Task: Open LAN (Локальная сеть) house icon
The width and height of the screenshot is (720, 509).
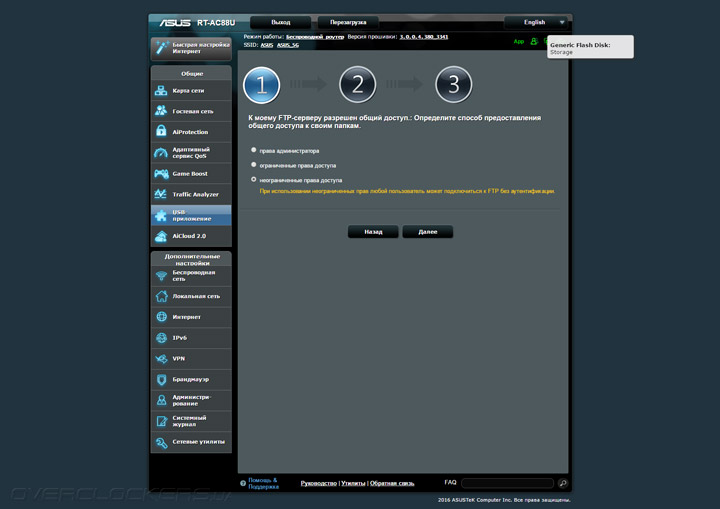Action: coord(162,296)
